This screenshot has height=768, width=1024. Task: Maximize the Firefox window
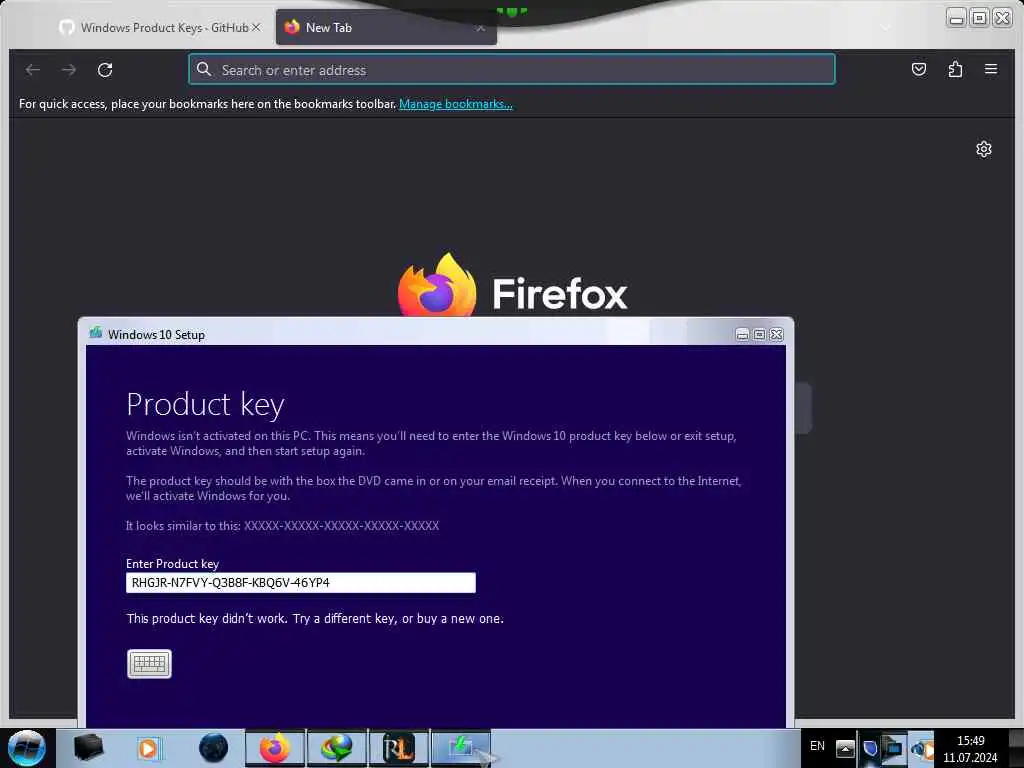pyautogui.click(x=980, y=18)
